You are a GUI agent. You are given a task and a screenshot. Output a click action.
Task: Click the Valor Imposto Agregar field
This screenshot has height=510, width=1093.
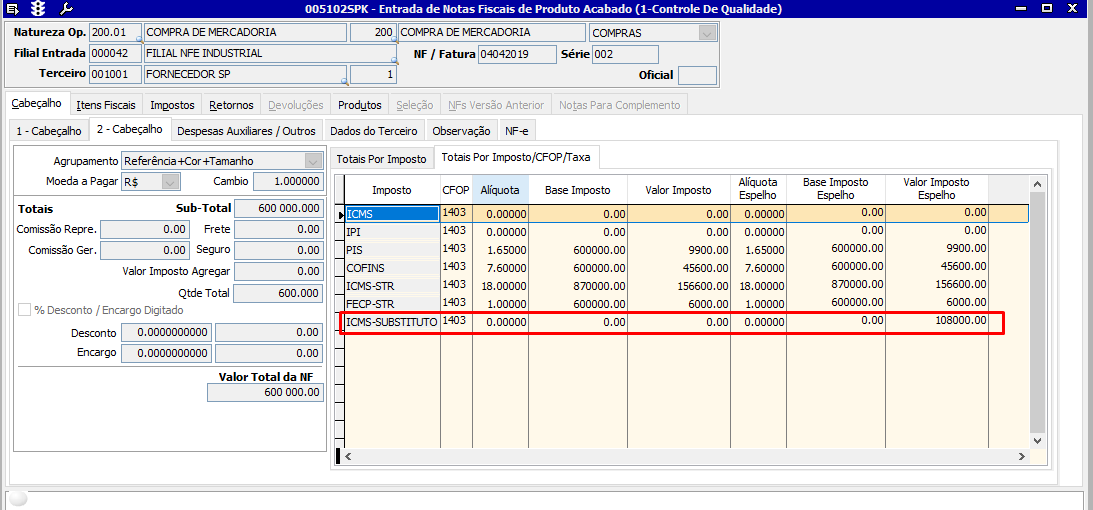tap(279, 271)
